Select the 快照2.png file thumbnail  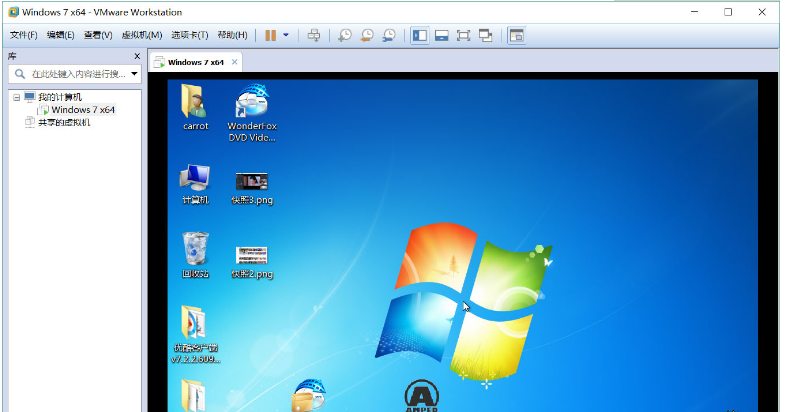coord(252,262)
